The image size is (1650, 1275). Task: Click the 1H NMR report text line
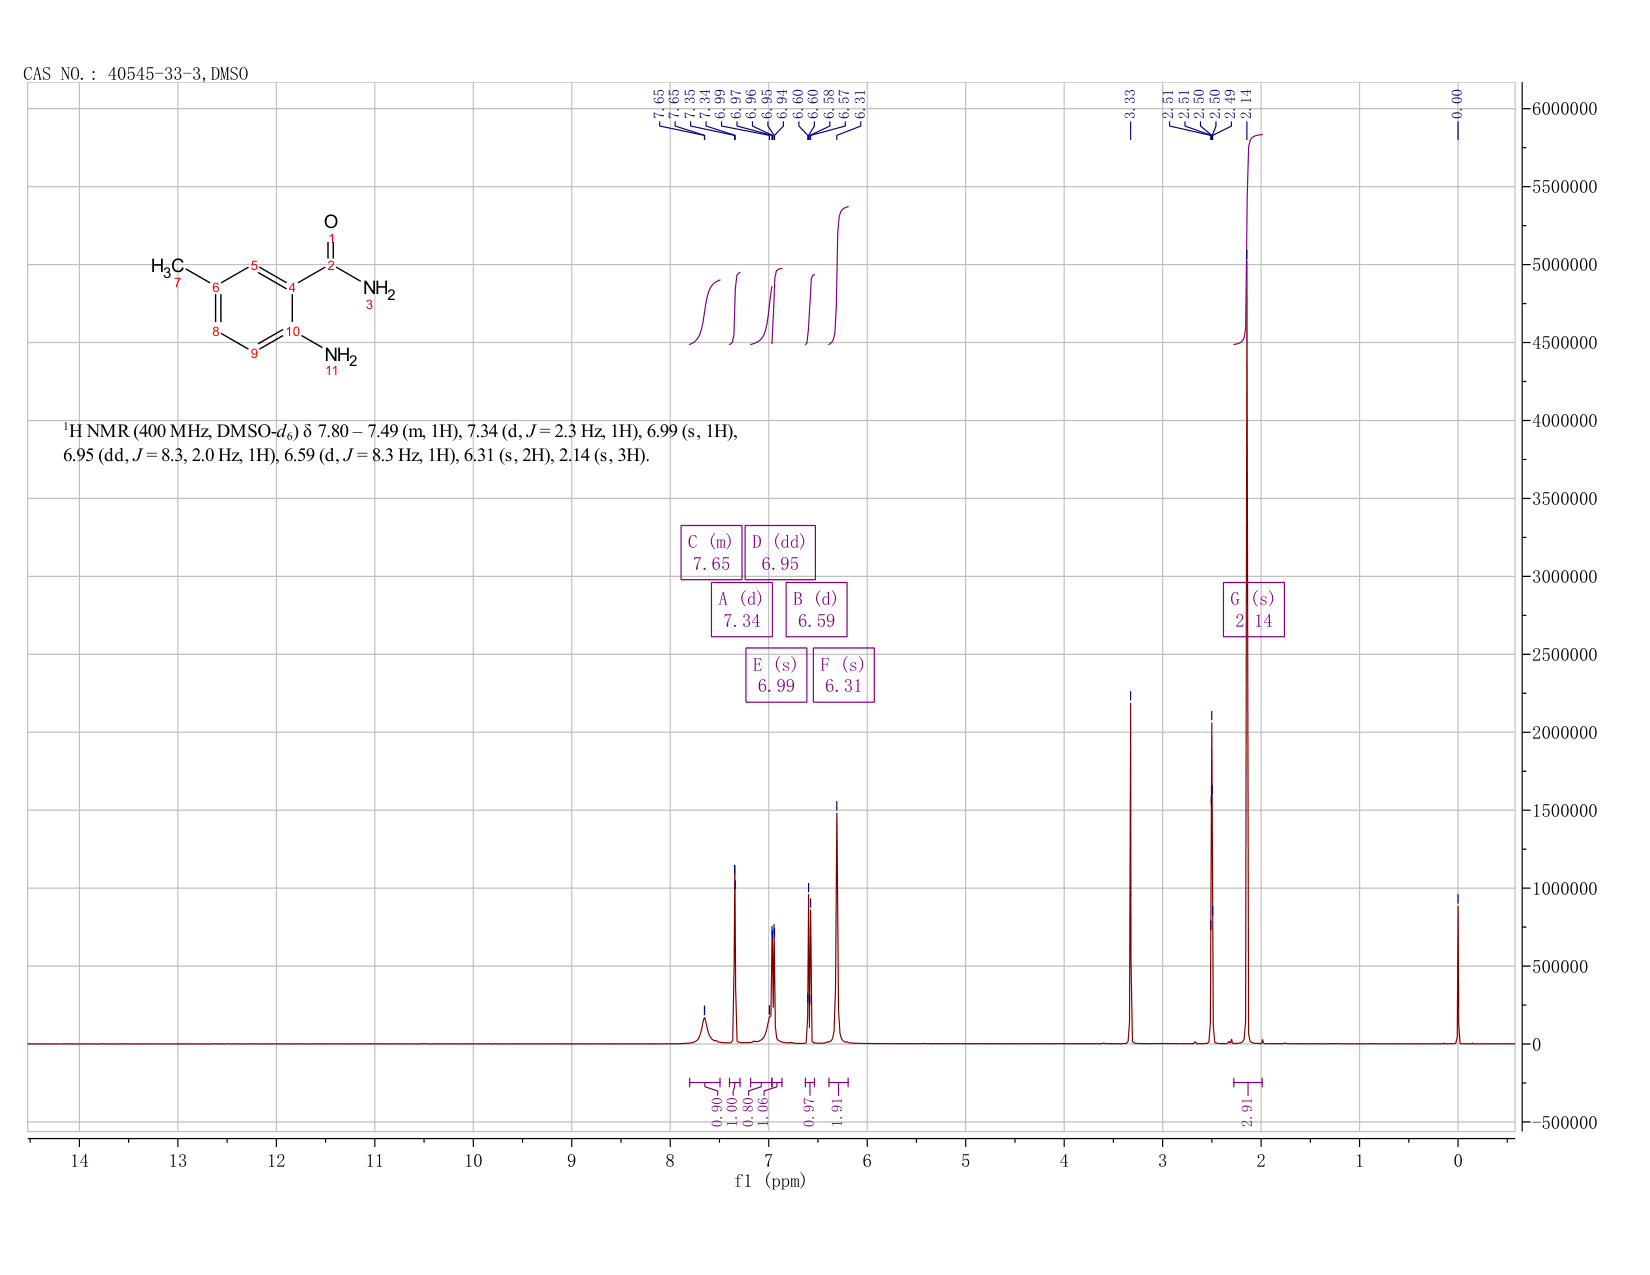pos(401,443)
